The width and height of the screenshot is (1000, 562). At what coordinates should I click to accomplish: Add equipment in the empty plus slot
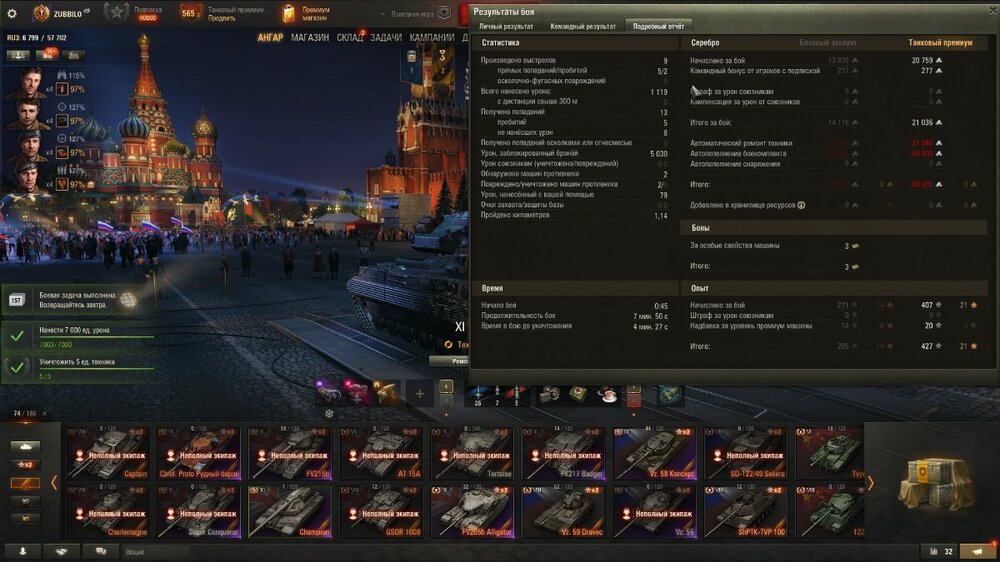tap(420, 394)
